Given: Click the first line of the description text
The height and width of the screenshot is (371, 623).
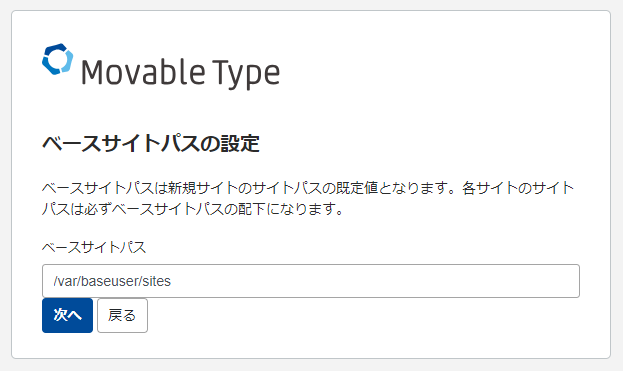Looking at the screenshot, I should [x=308, y=187].
